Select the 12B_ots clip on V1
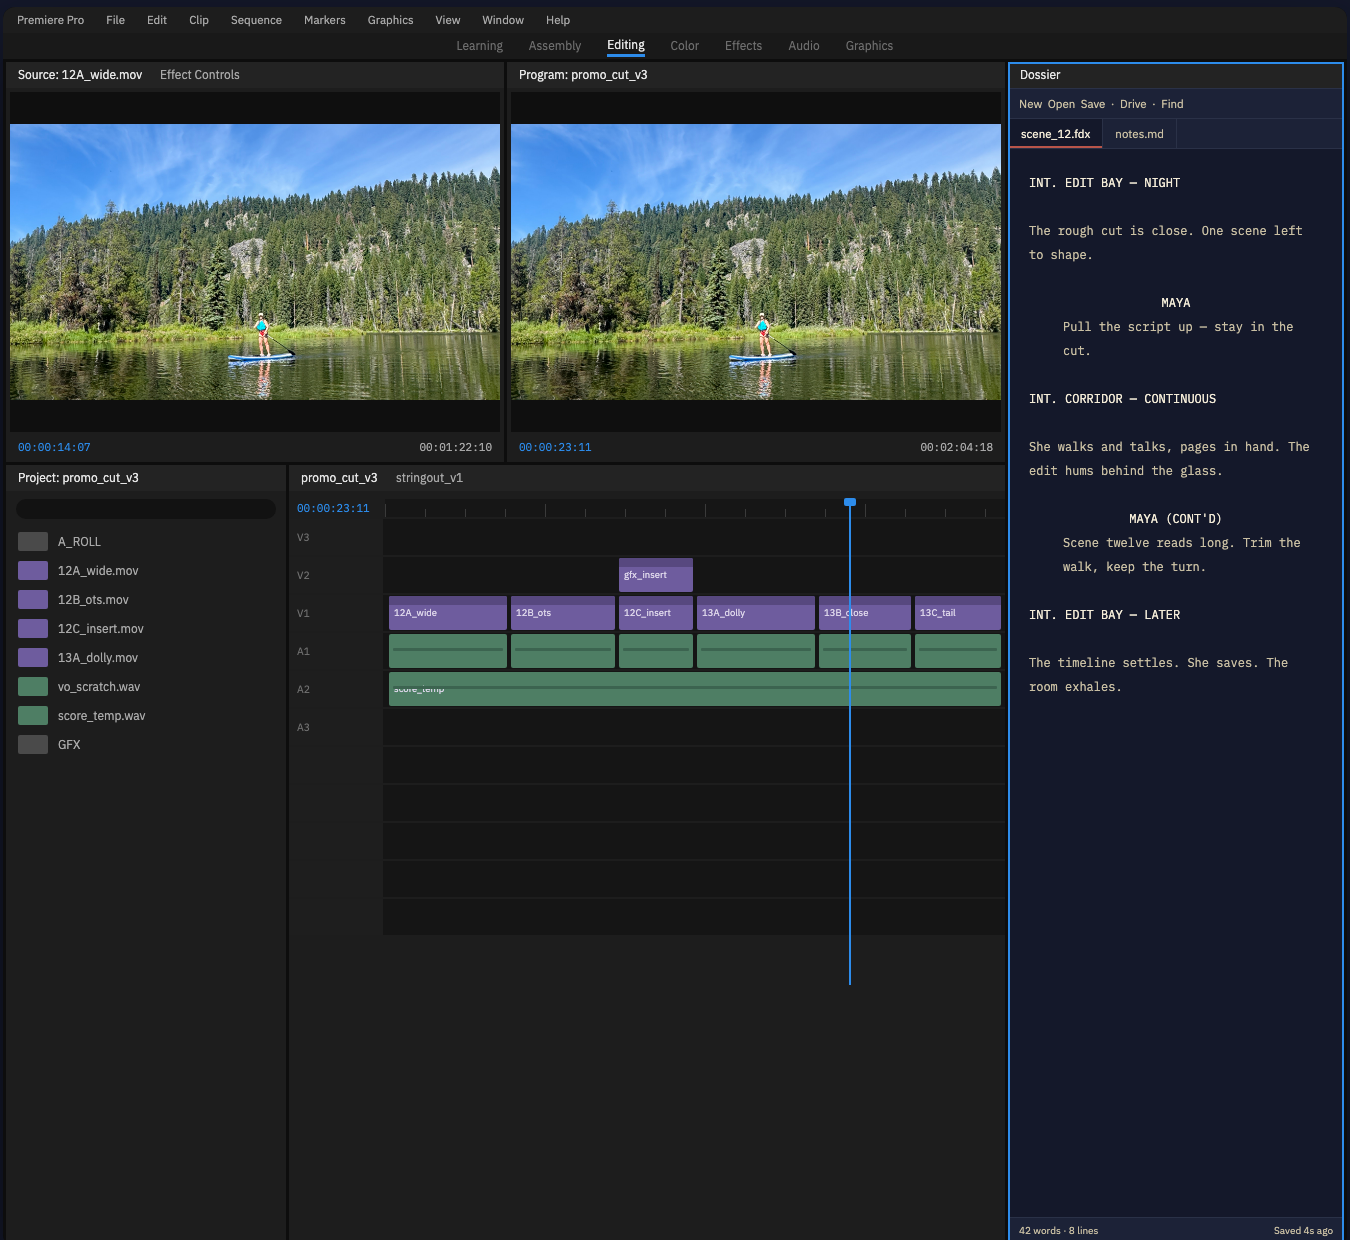 [563, 613]
